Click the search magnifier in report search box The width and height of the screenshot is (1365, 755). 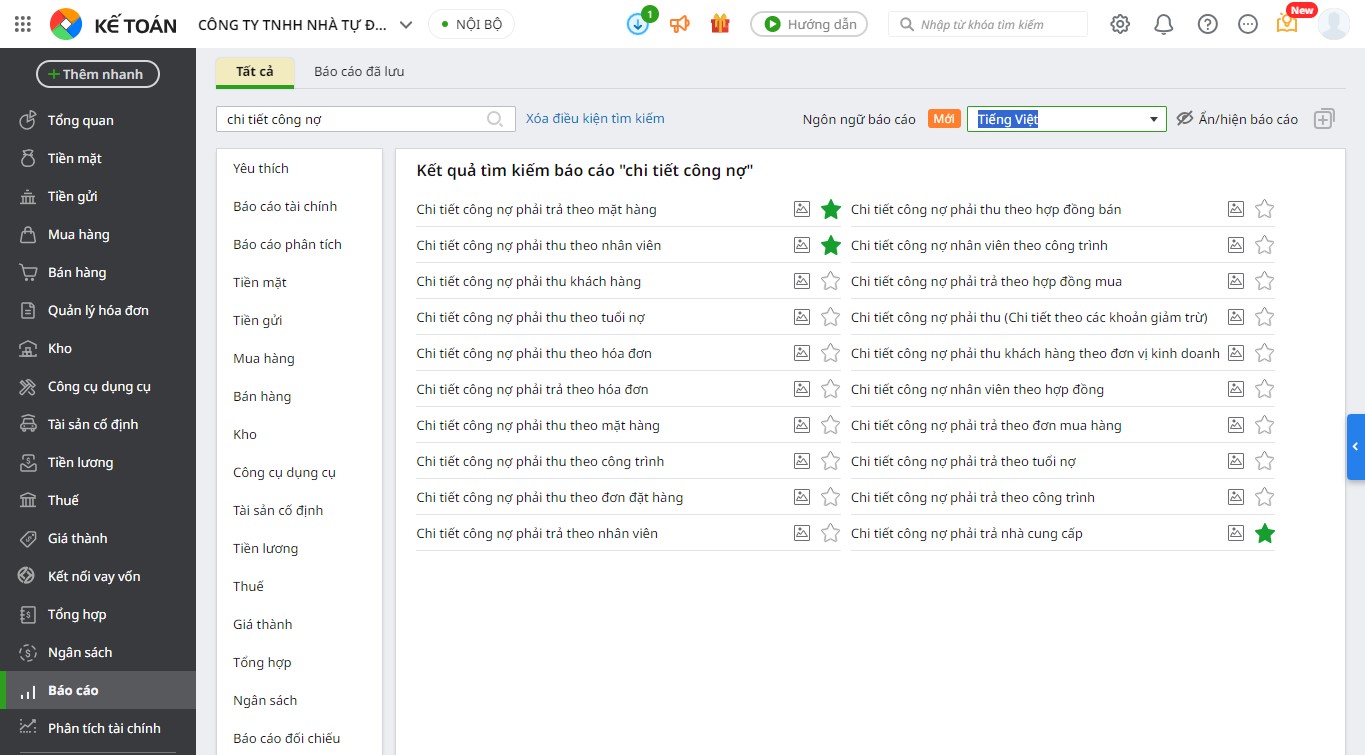(x=495, y=119)
